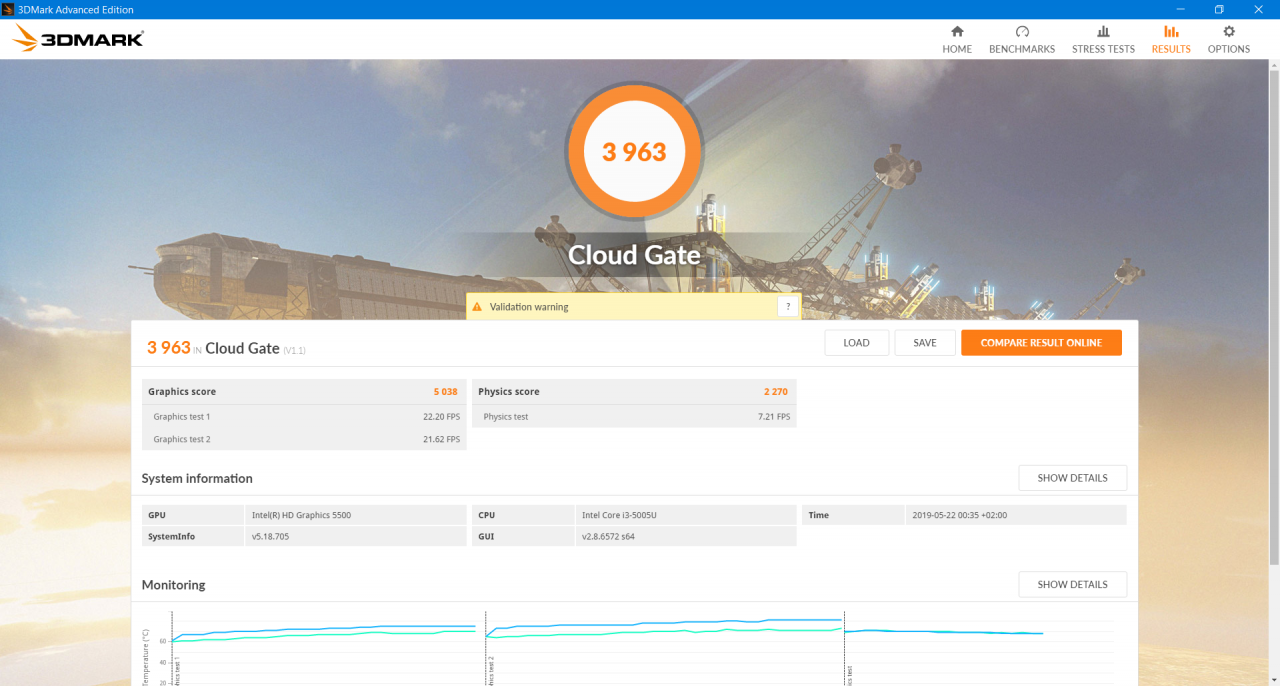The height and width of the screenshot is (686, 1280).
Task: Close the 3DMark window
Action: pos(1260,9)
